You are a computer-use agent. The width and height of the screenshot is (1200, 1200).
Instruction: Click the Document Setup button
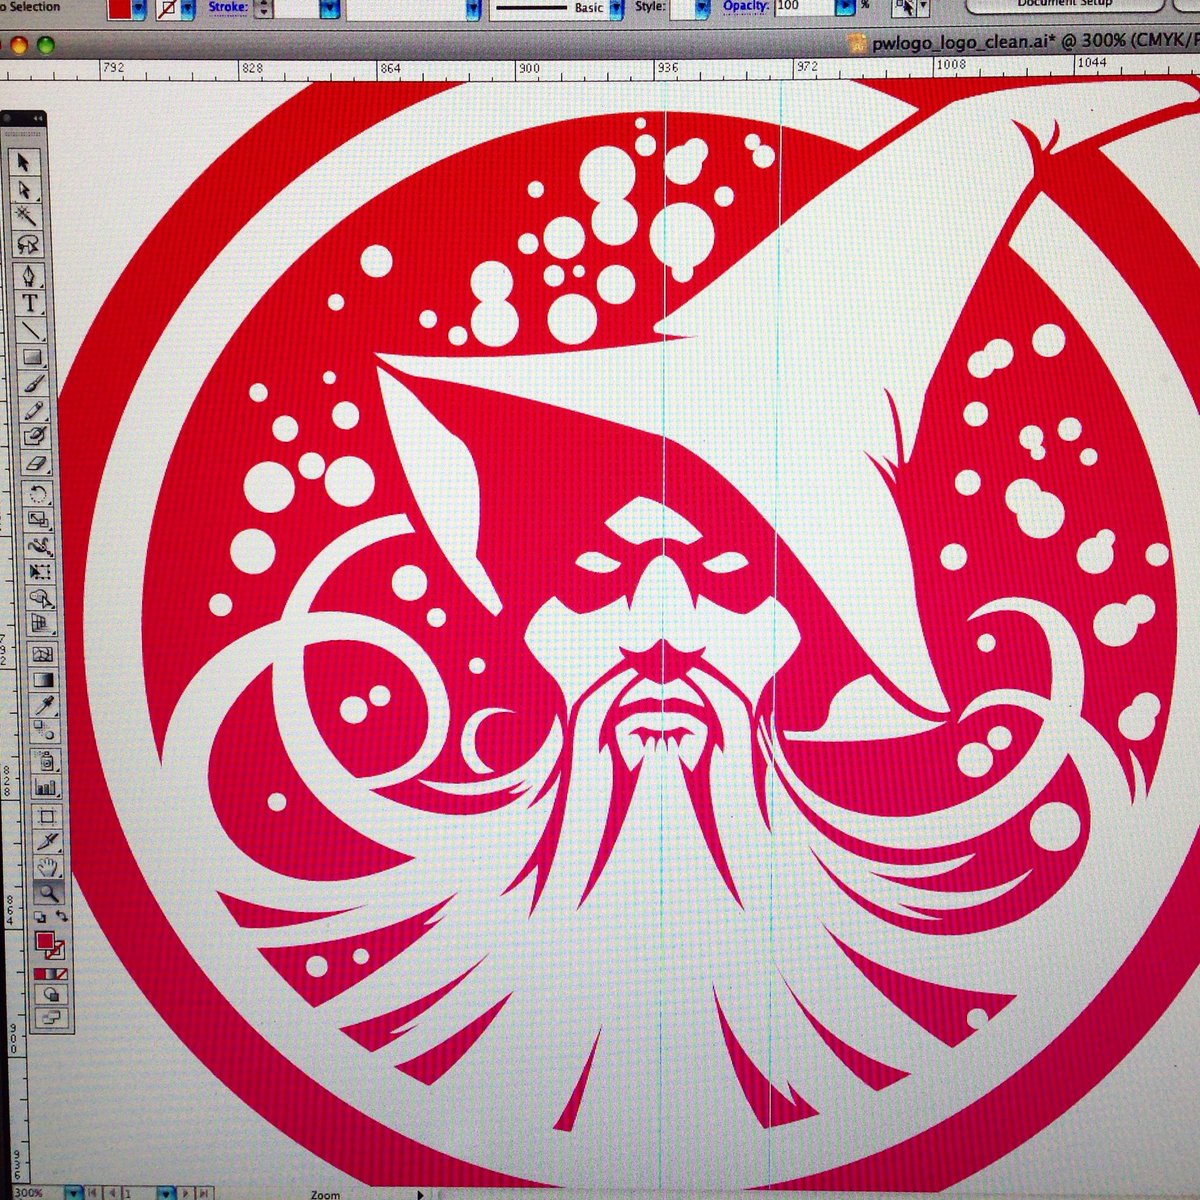coord(1067,5)
